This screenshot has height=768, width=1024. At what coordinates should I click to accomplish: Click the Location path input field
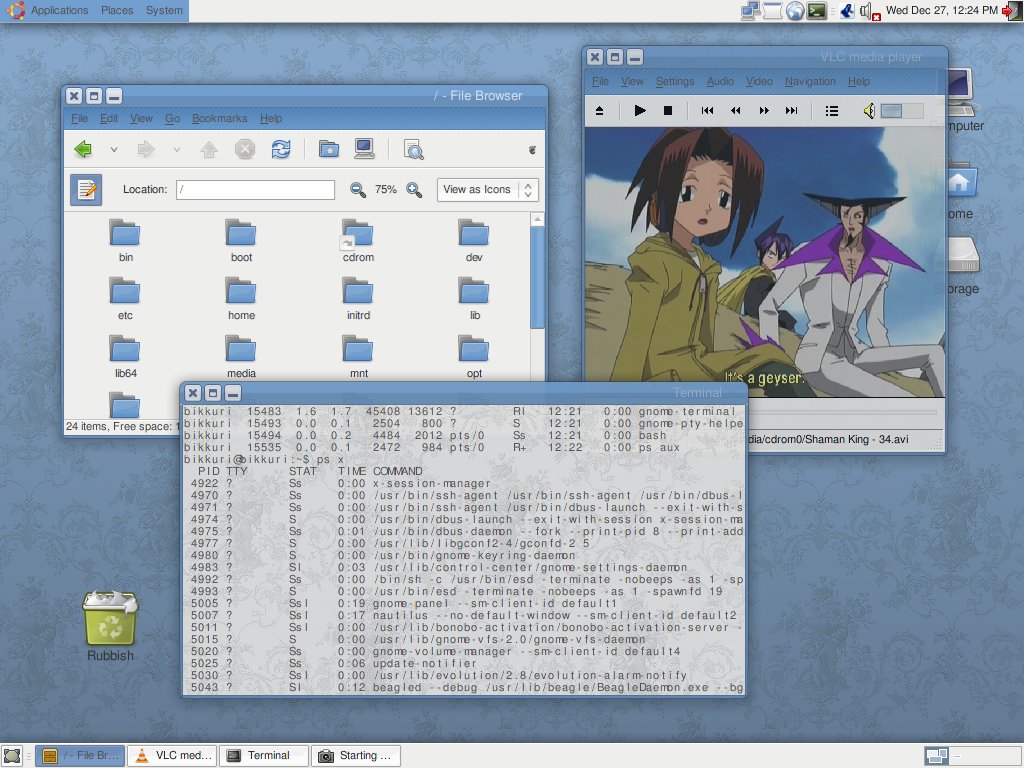[255, 189]
